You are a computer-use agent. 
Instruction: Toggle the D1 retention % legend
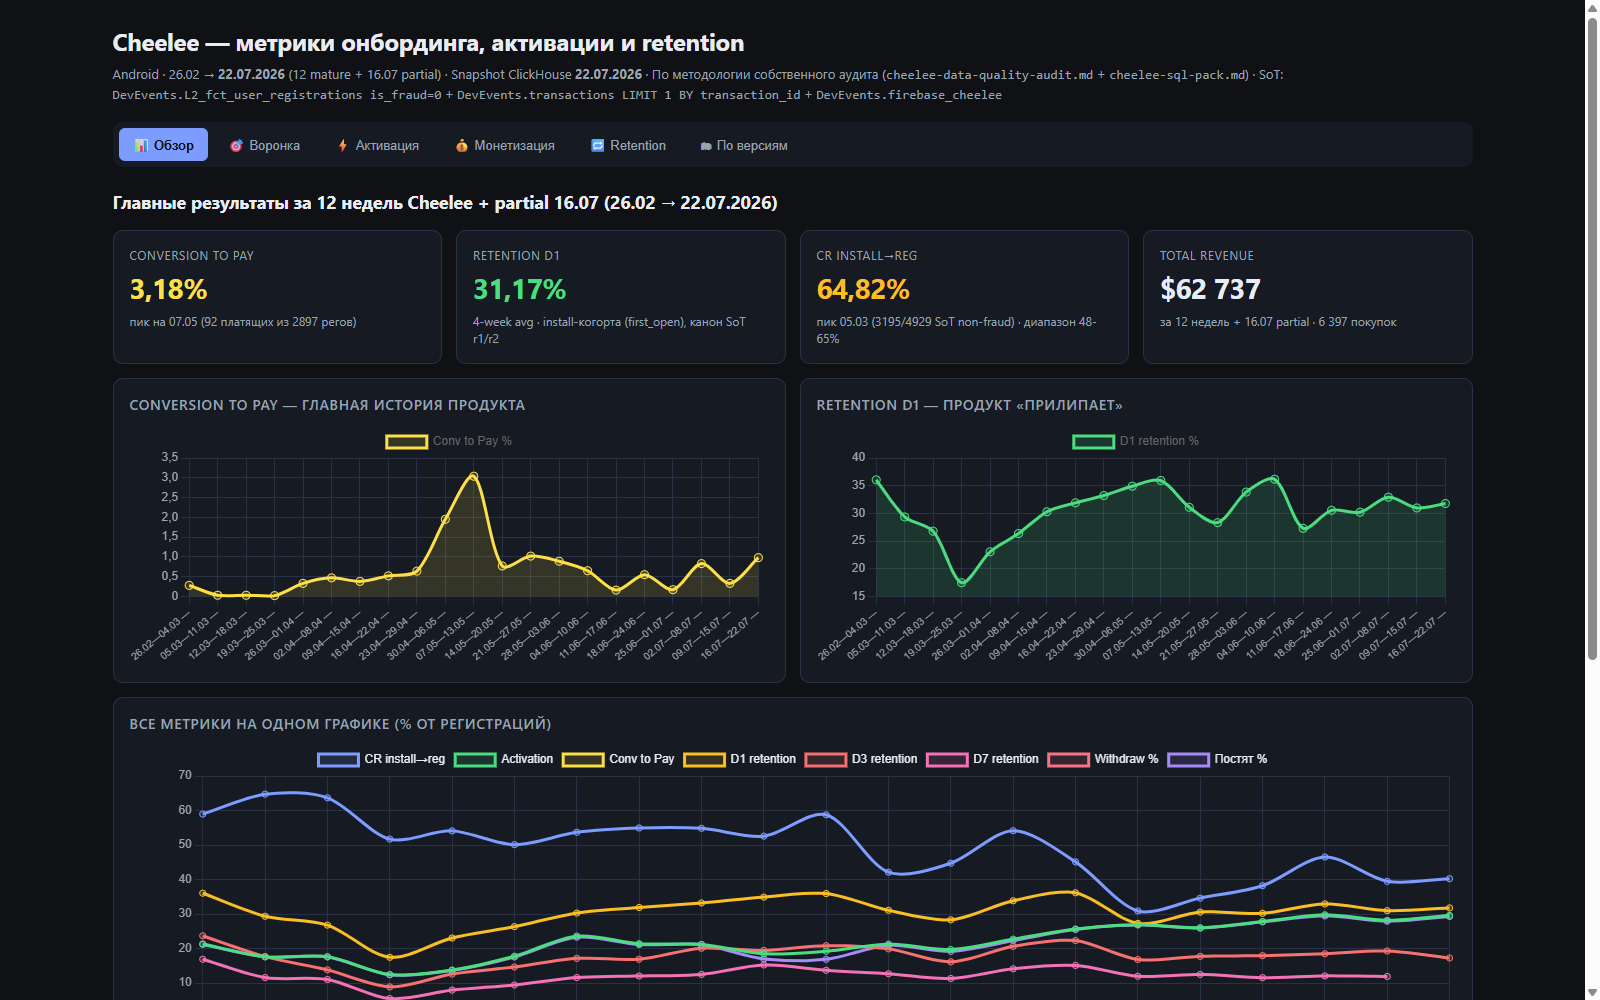point(1136,441)
